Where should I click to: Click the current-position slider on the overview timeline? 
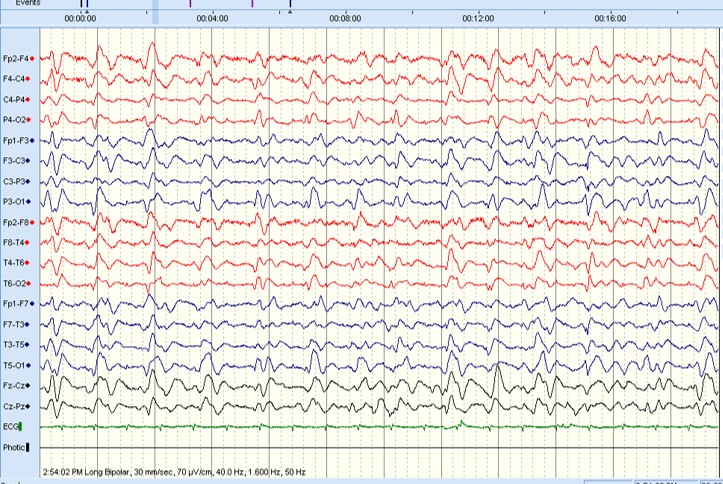coord(154,12)
